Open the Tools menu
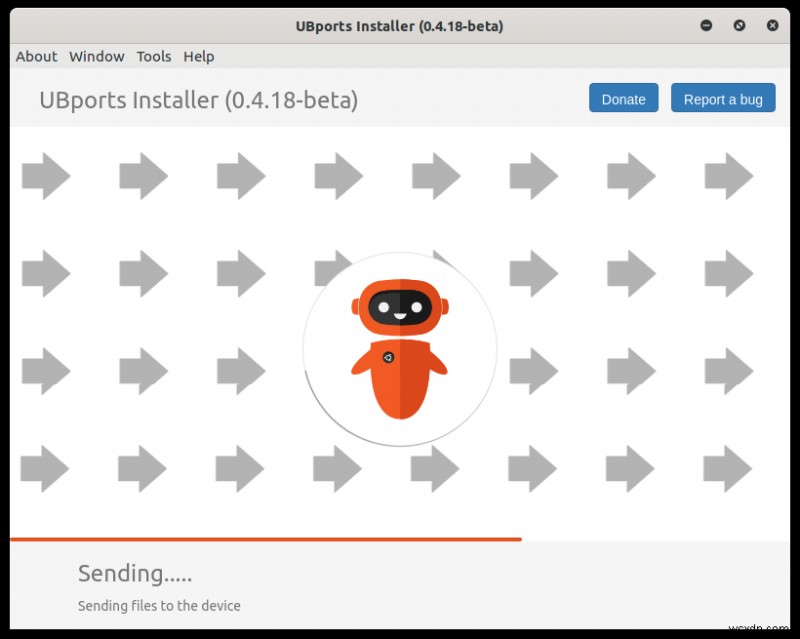 tap(154, 57)
